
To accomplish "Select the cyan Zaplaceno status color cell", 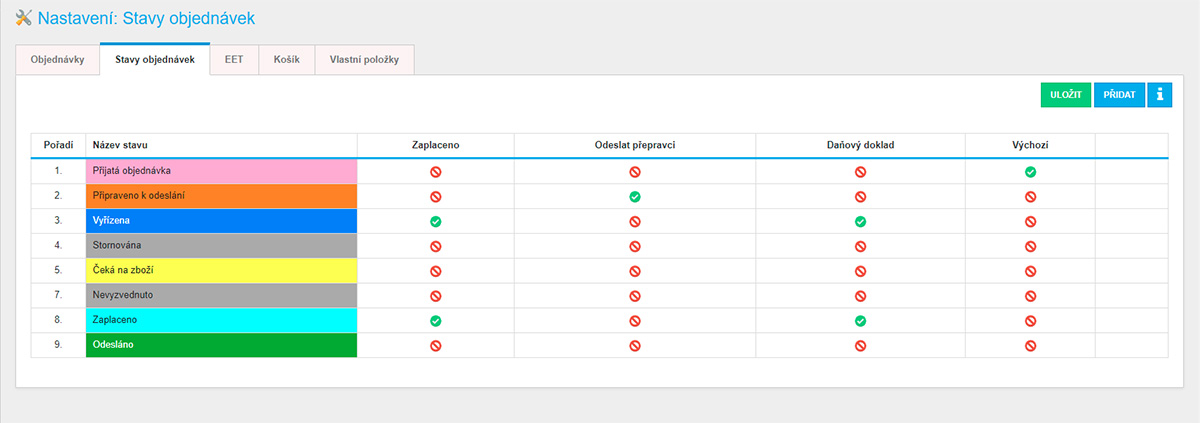I will coord(221,321).
